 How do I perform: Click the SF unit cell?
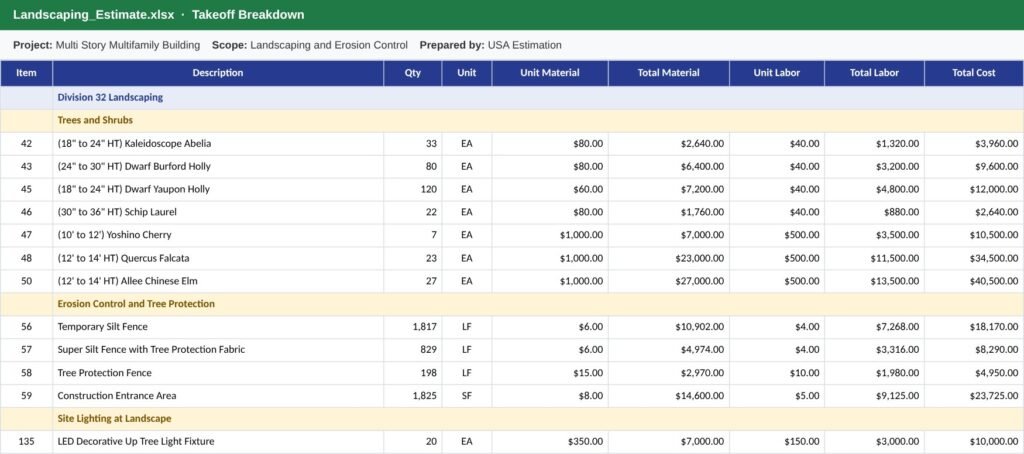click(x=466, y=395)
